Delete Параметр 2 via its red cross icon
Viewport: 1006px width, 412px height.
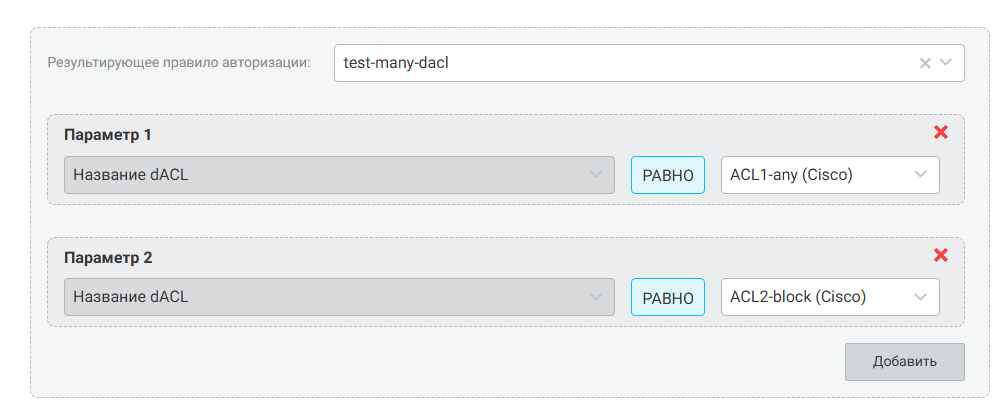pos(940,255)
